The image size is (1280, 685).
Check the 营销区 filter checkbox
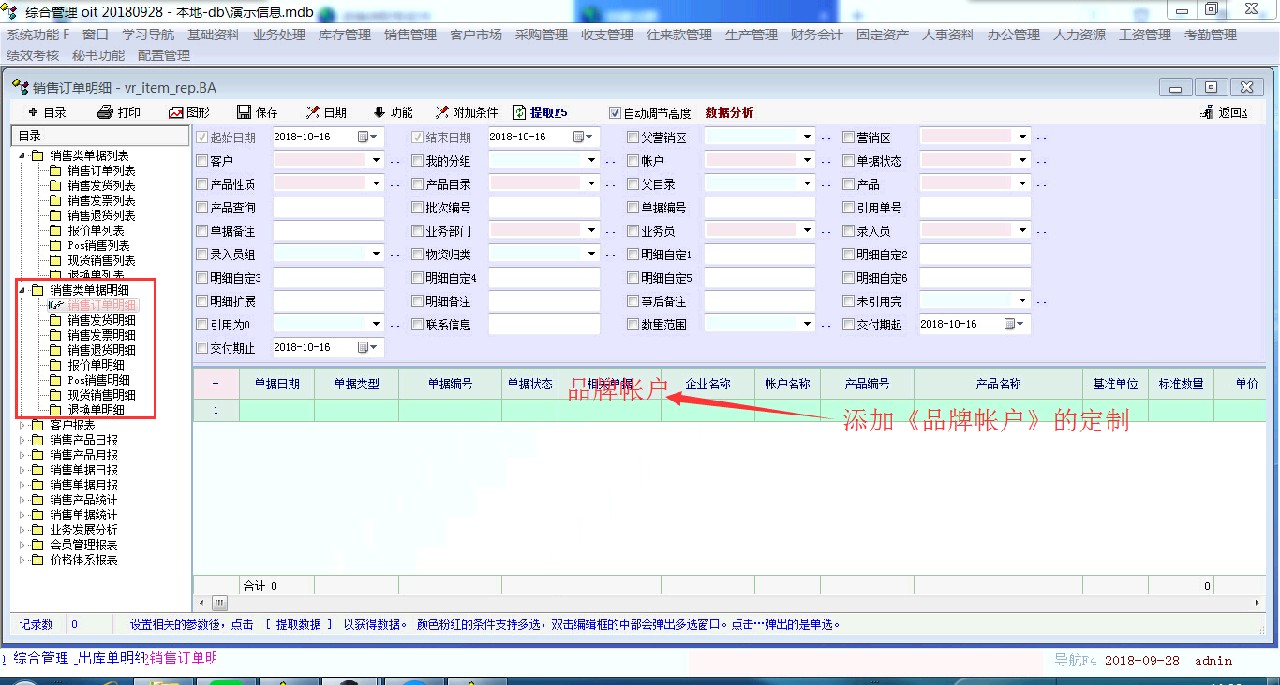click(x=848, y=137)
